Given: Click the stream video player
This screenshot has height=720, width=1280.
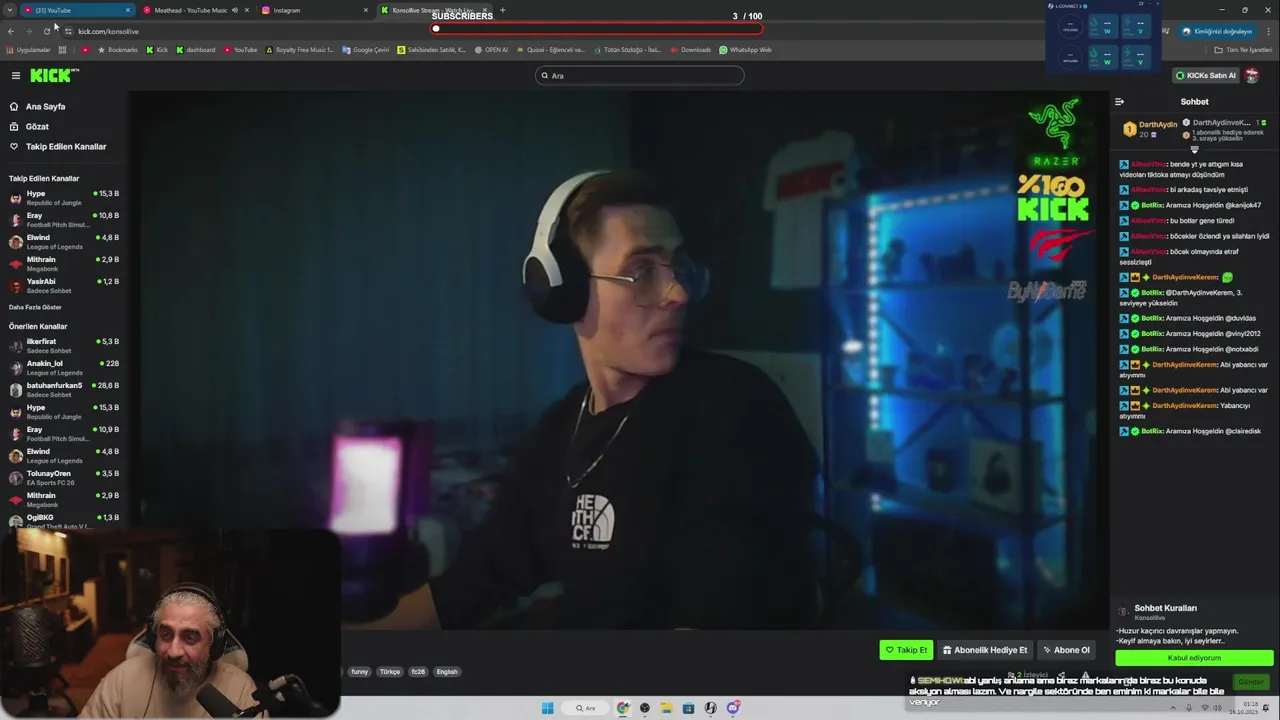Looking at the screenshot, I should coord(618,360).
